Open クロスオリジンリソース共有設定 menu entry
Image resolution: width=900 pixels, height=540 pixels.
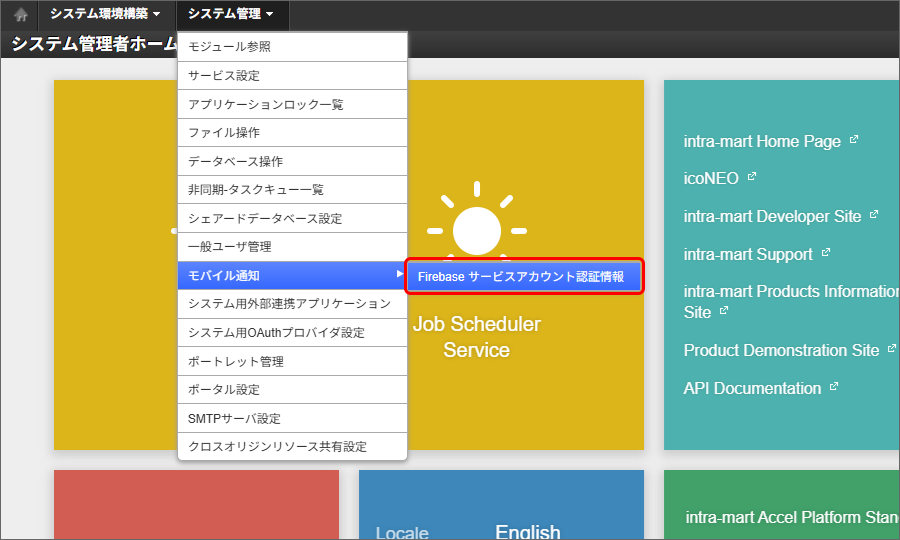278,447
